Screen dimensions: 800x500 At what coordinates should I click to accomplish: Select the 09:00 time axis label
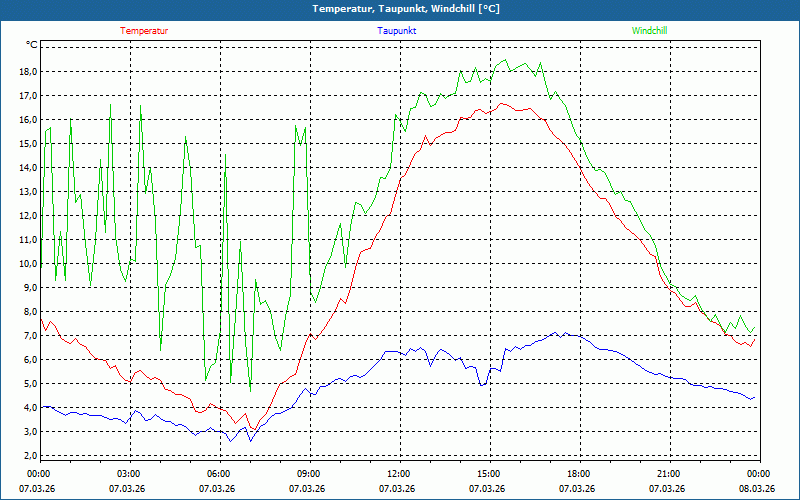(x=308, y=474)
